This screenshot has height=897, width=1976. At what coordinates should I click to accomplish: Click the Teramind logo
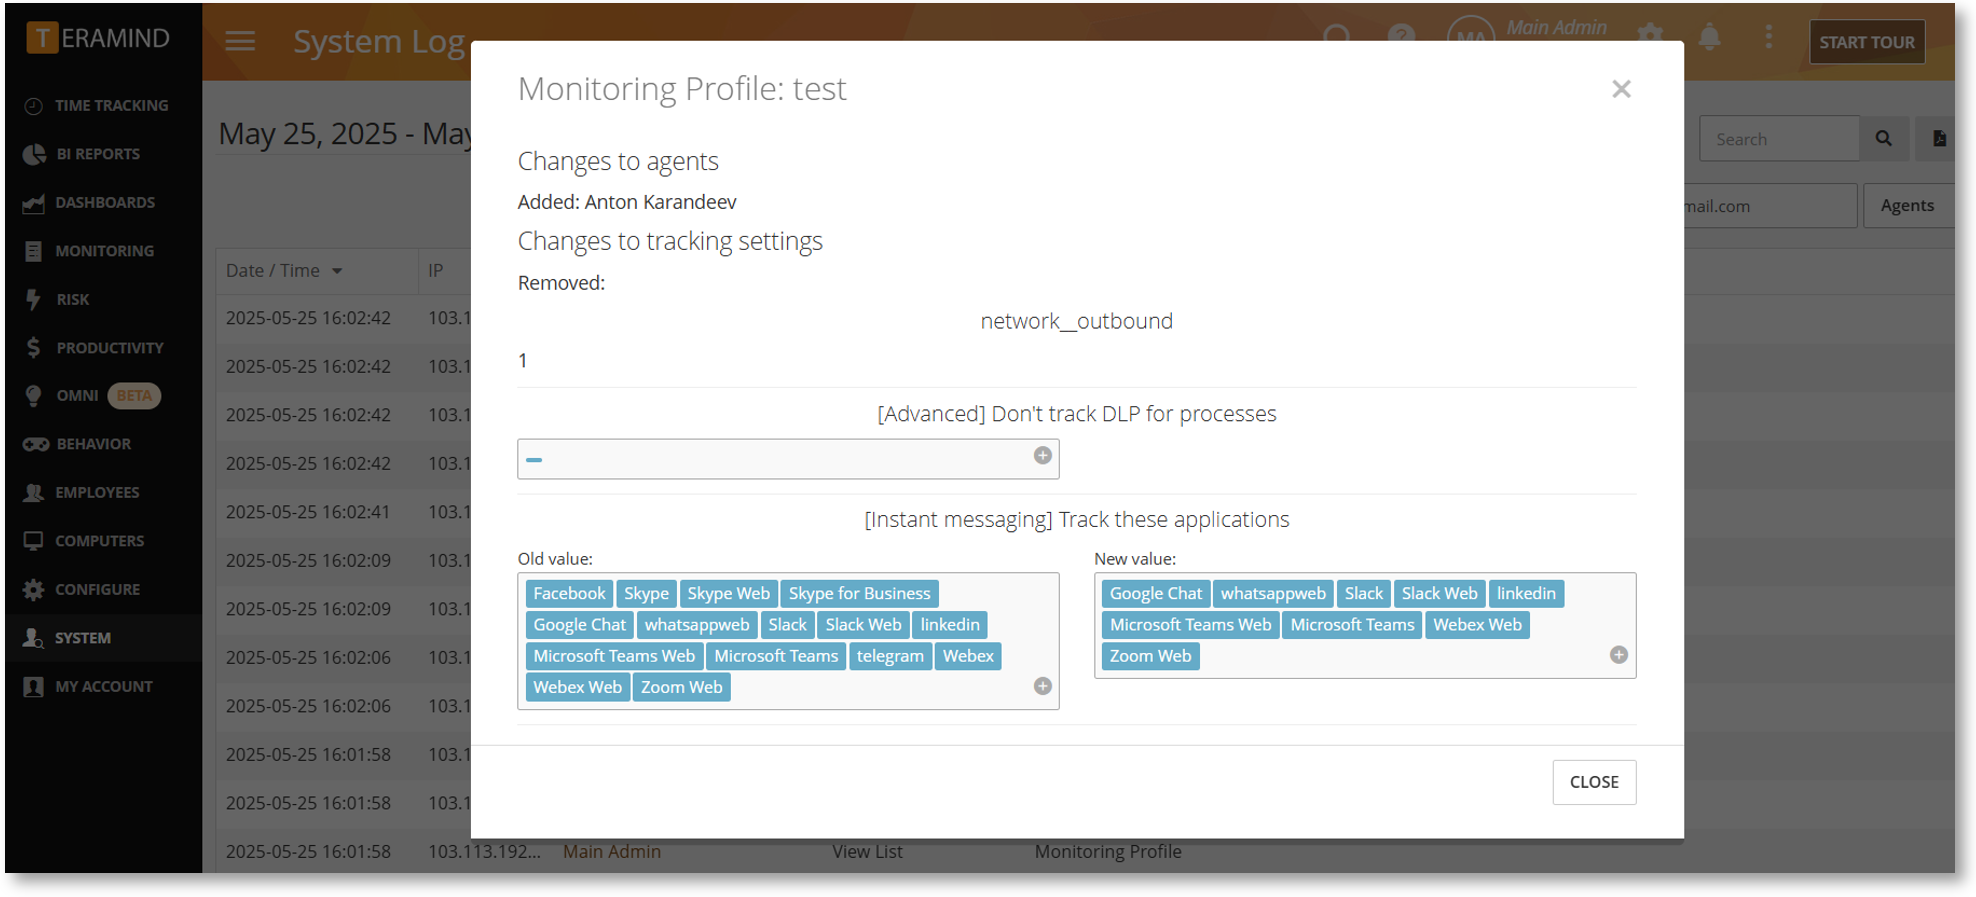[98, 38]
